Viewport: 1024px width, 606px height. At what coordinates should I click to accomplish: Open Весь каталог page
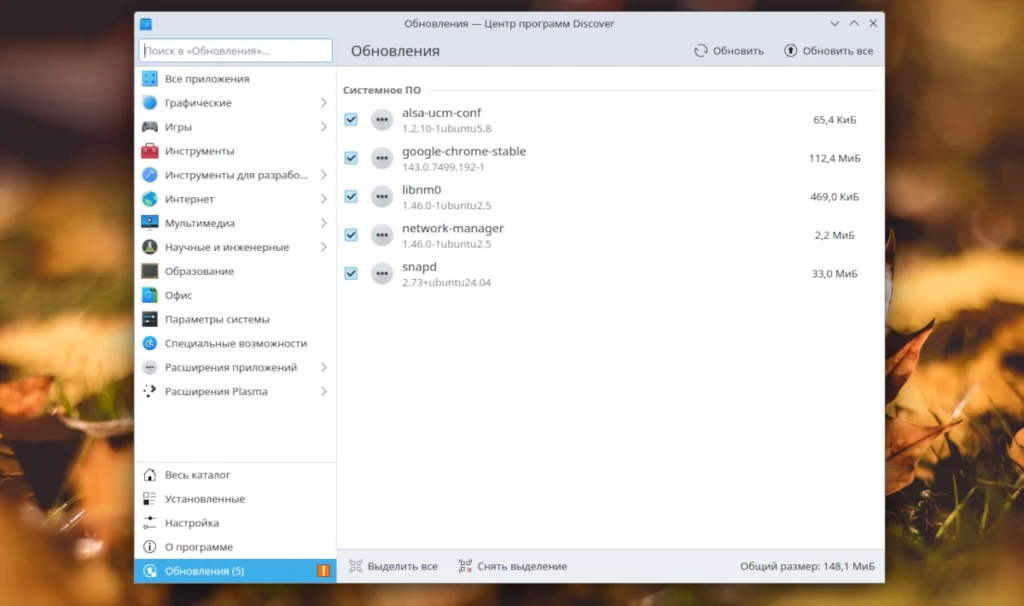tap(235, 475)
